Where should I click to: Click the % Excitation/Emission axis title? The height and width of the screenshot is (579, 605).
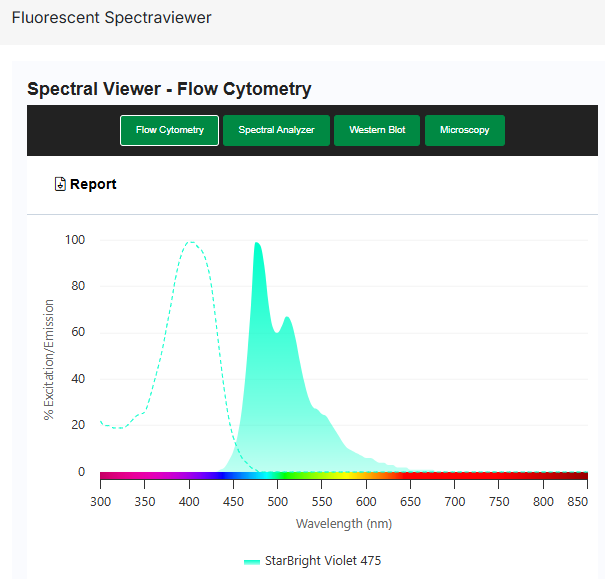(x=48, y=356)
